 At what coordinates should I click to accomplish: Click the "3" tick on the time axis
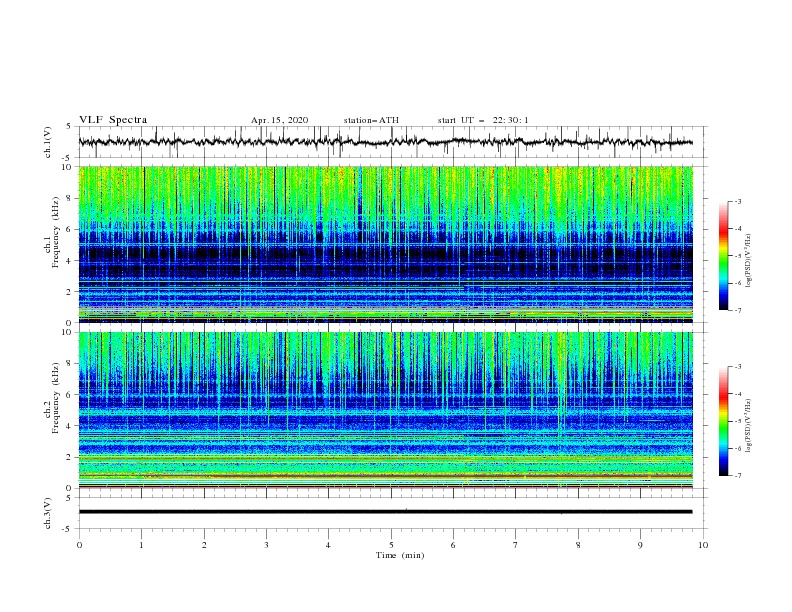point(266,545)
